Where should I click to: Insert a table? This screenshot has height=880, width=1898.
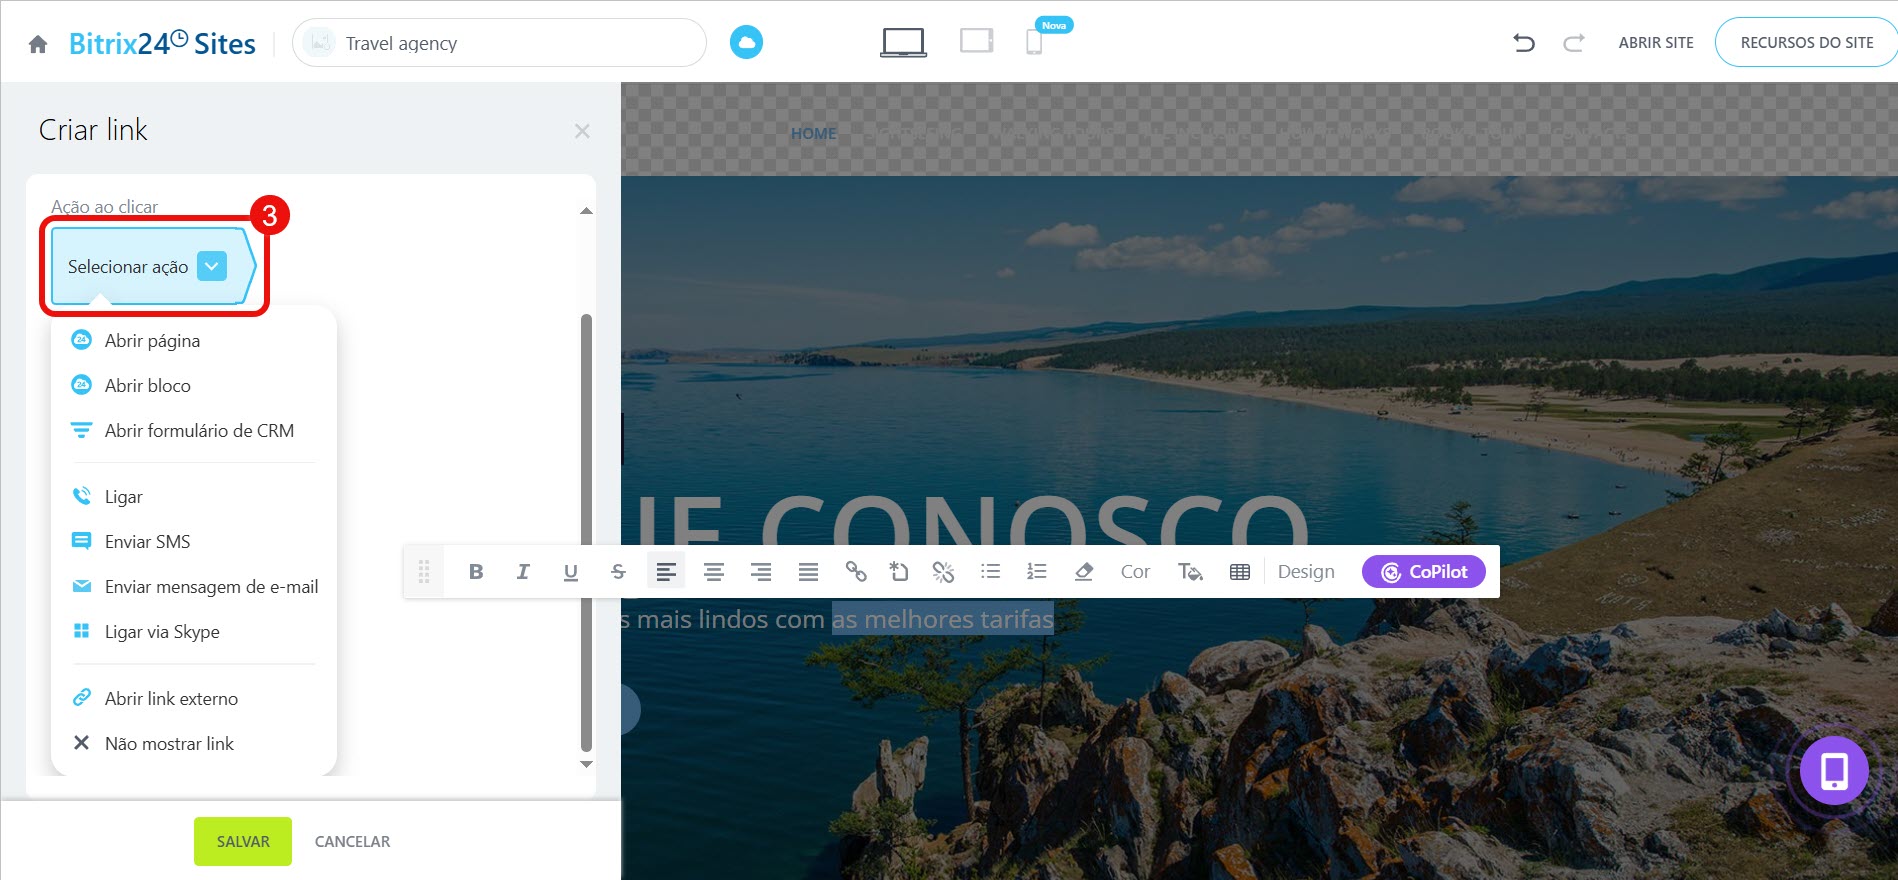[1240, 572]
